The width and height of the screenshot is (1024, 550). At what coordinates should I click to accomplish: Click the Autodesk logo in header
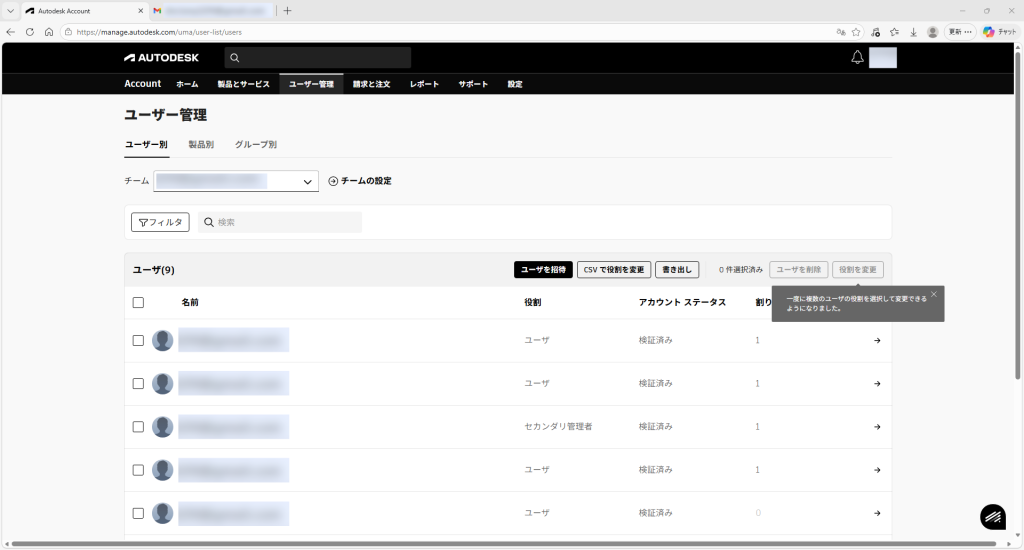tap(161, 57)
